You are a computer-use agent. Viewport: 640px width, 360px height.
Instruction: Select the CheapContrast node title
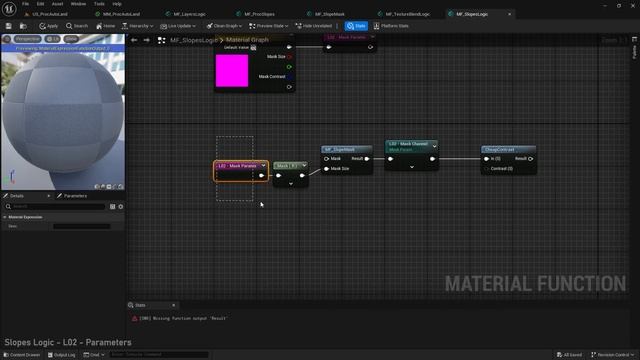tap(499, 149)
